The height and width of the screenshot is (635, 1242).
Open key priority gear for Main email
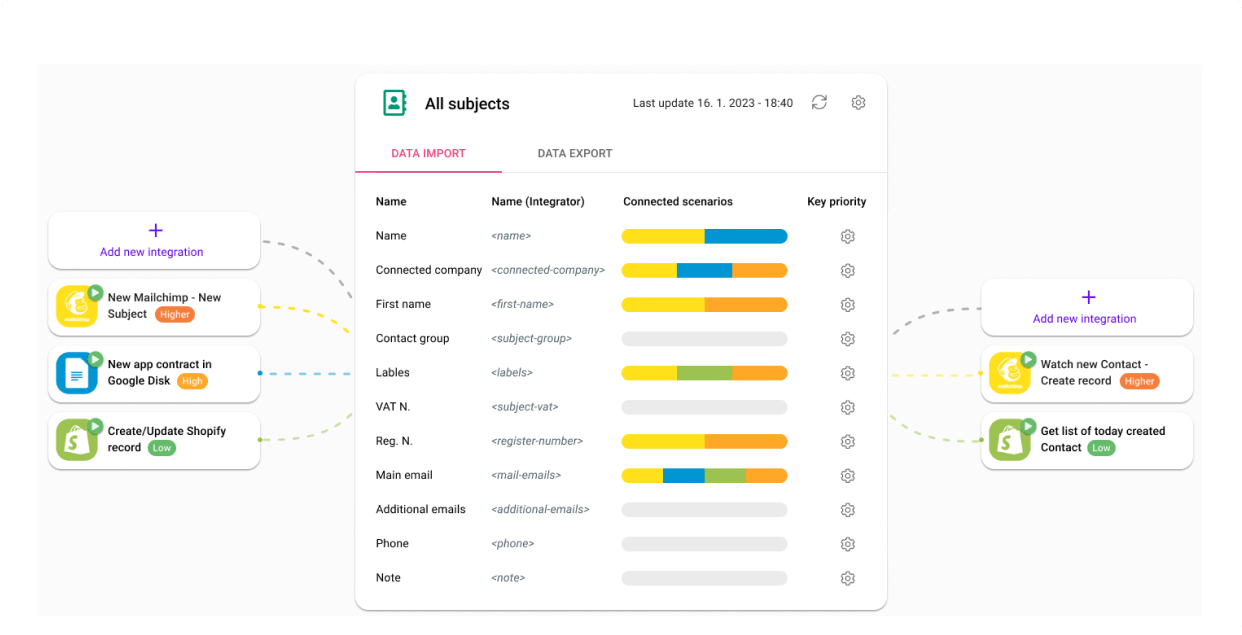tap(847, 476)
